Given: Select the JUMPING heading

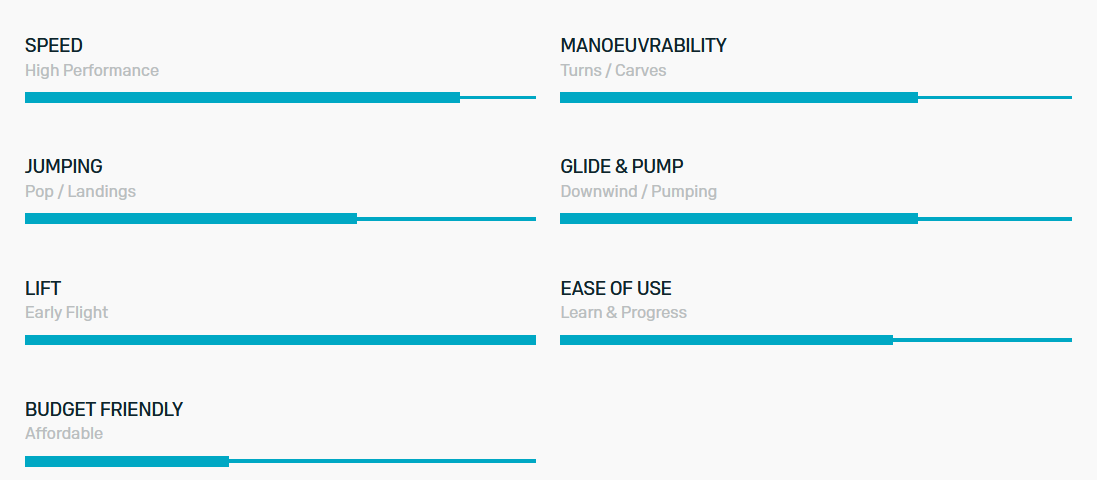Looking at the screenshot, I should pyautogui.click(x=64, y=167).
